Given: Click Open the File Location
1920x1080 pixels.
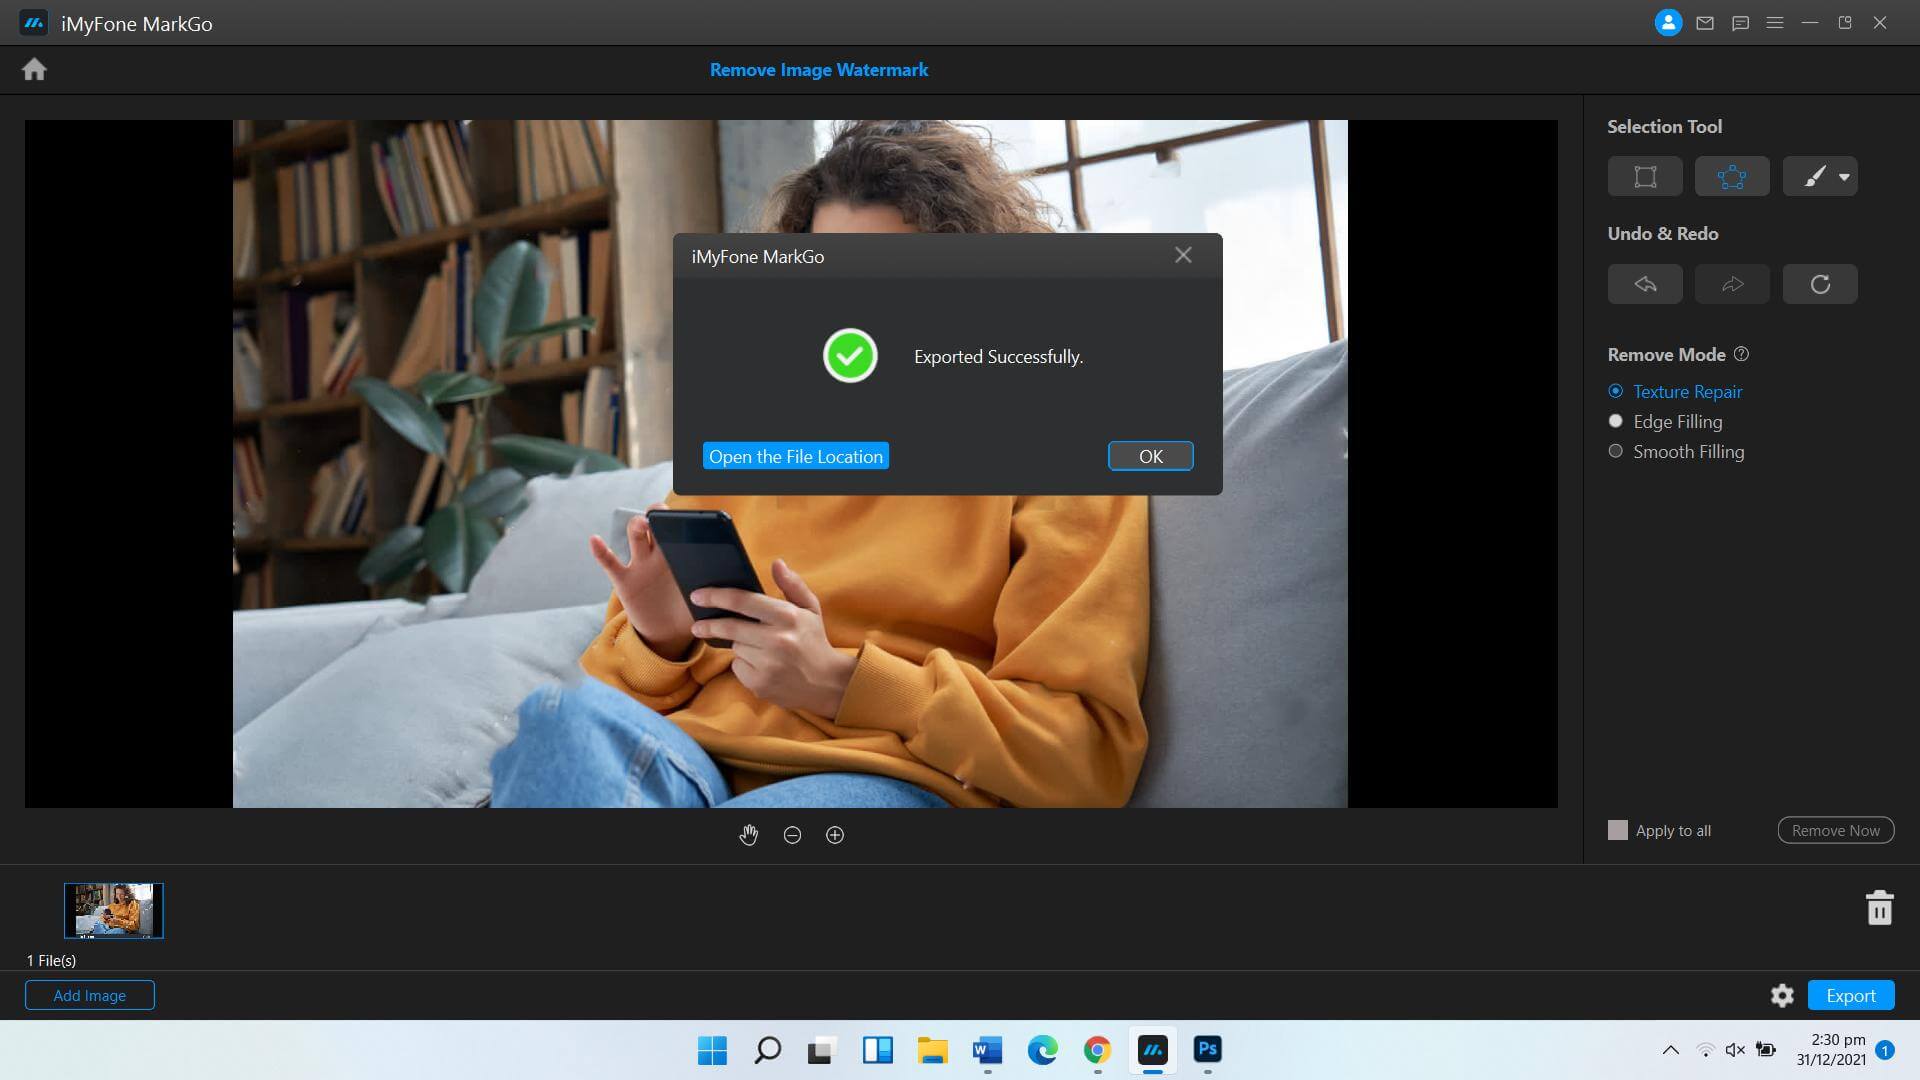Looking at the screenshot, I should [x=796, y=456].
